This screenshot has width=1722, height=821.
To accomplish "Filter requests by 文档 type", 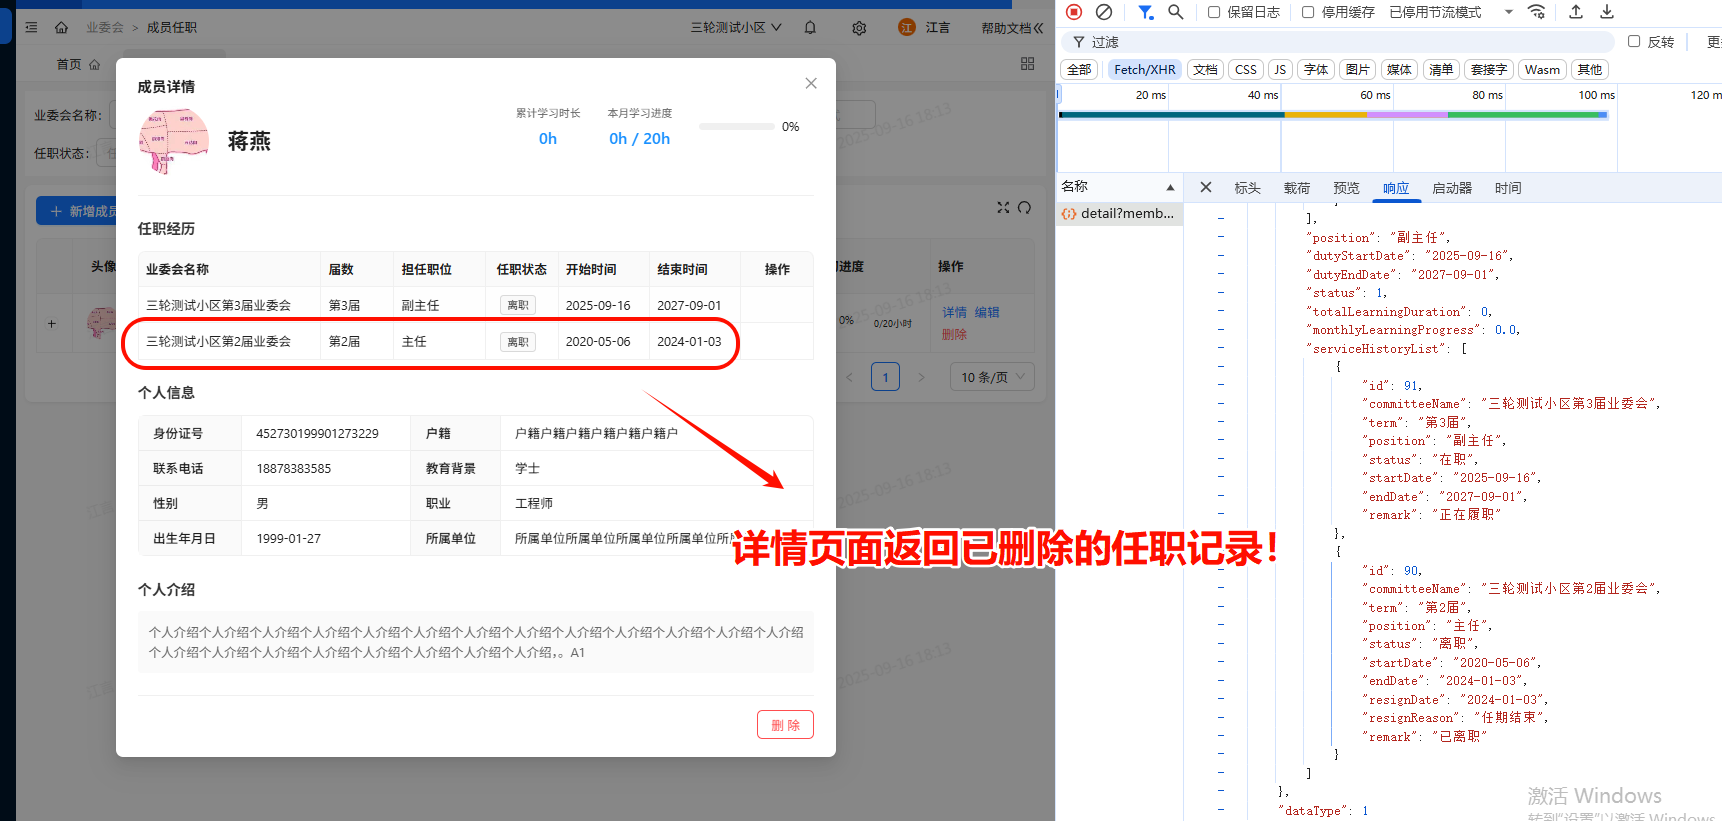I will tap(1205, 69).
